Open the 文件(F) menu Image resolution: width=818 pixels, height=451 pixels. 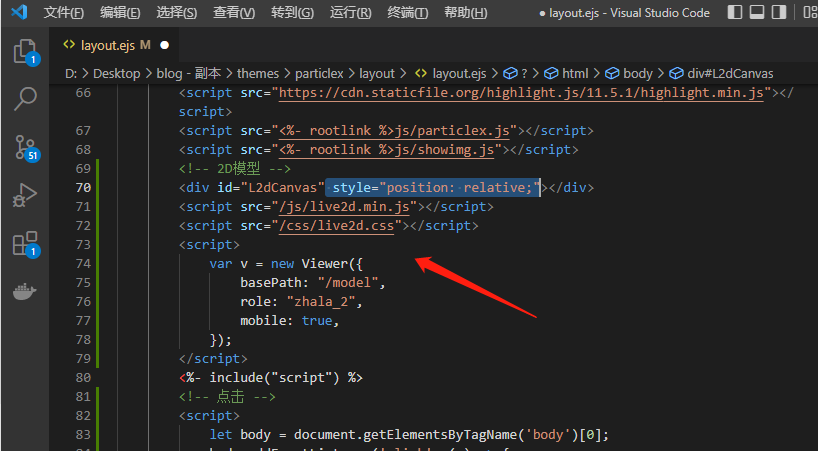point(64,13)
